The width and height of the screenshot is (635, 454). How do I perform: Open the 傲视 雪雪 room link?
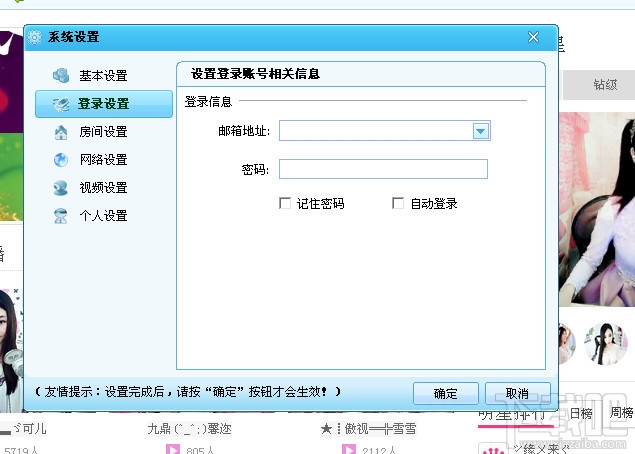[368, 428]
